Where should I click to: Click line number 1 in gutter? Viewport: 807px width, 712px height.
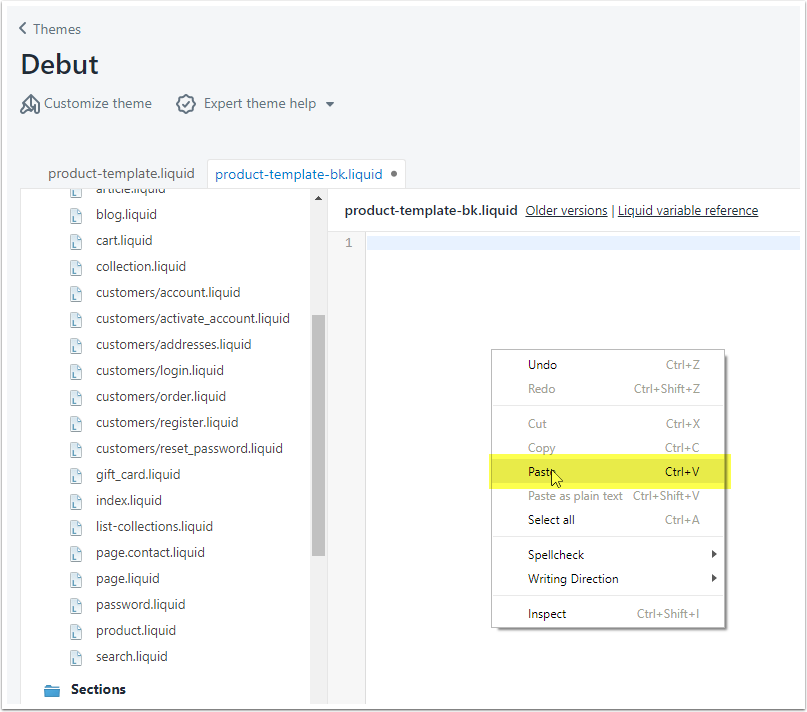pyautogui.click(x=348, y=243)
